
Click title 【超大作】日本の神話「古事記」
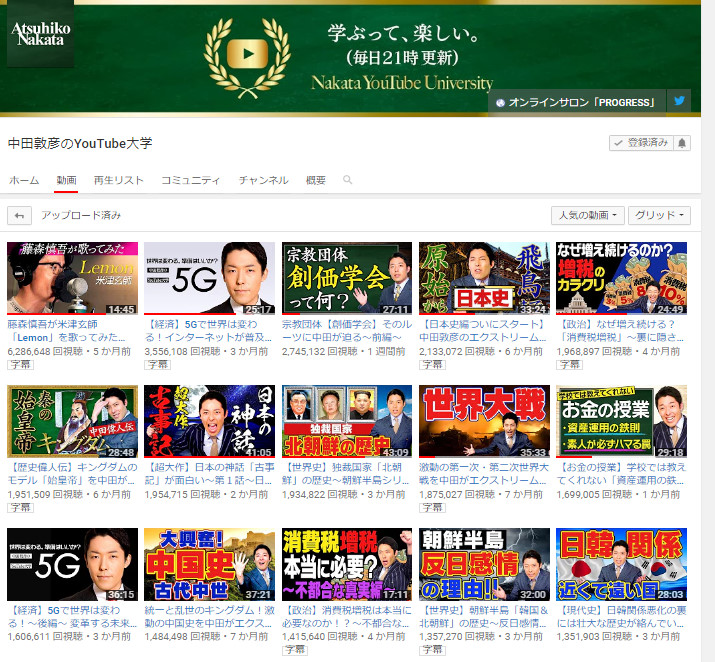pyautogui.click(x=209, y=474)
